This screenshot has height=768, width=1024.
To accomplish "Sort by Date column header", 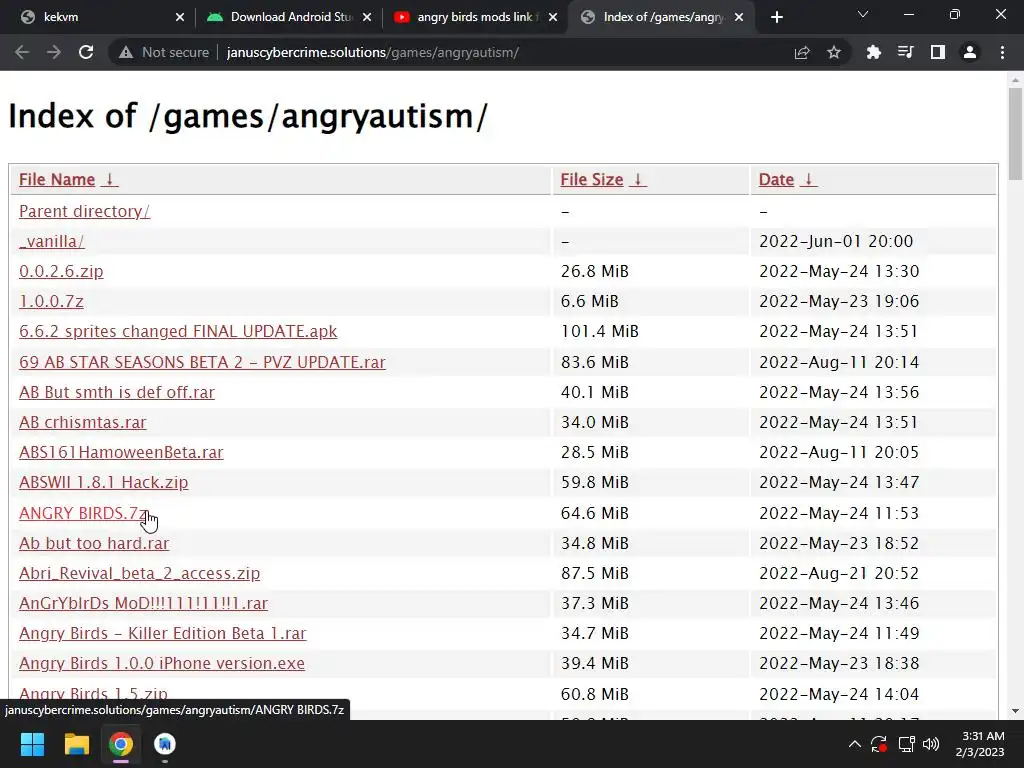I will click(776, 180).
